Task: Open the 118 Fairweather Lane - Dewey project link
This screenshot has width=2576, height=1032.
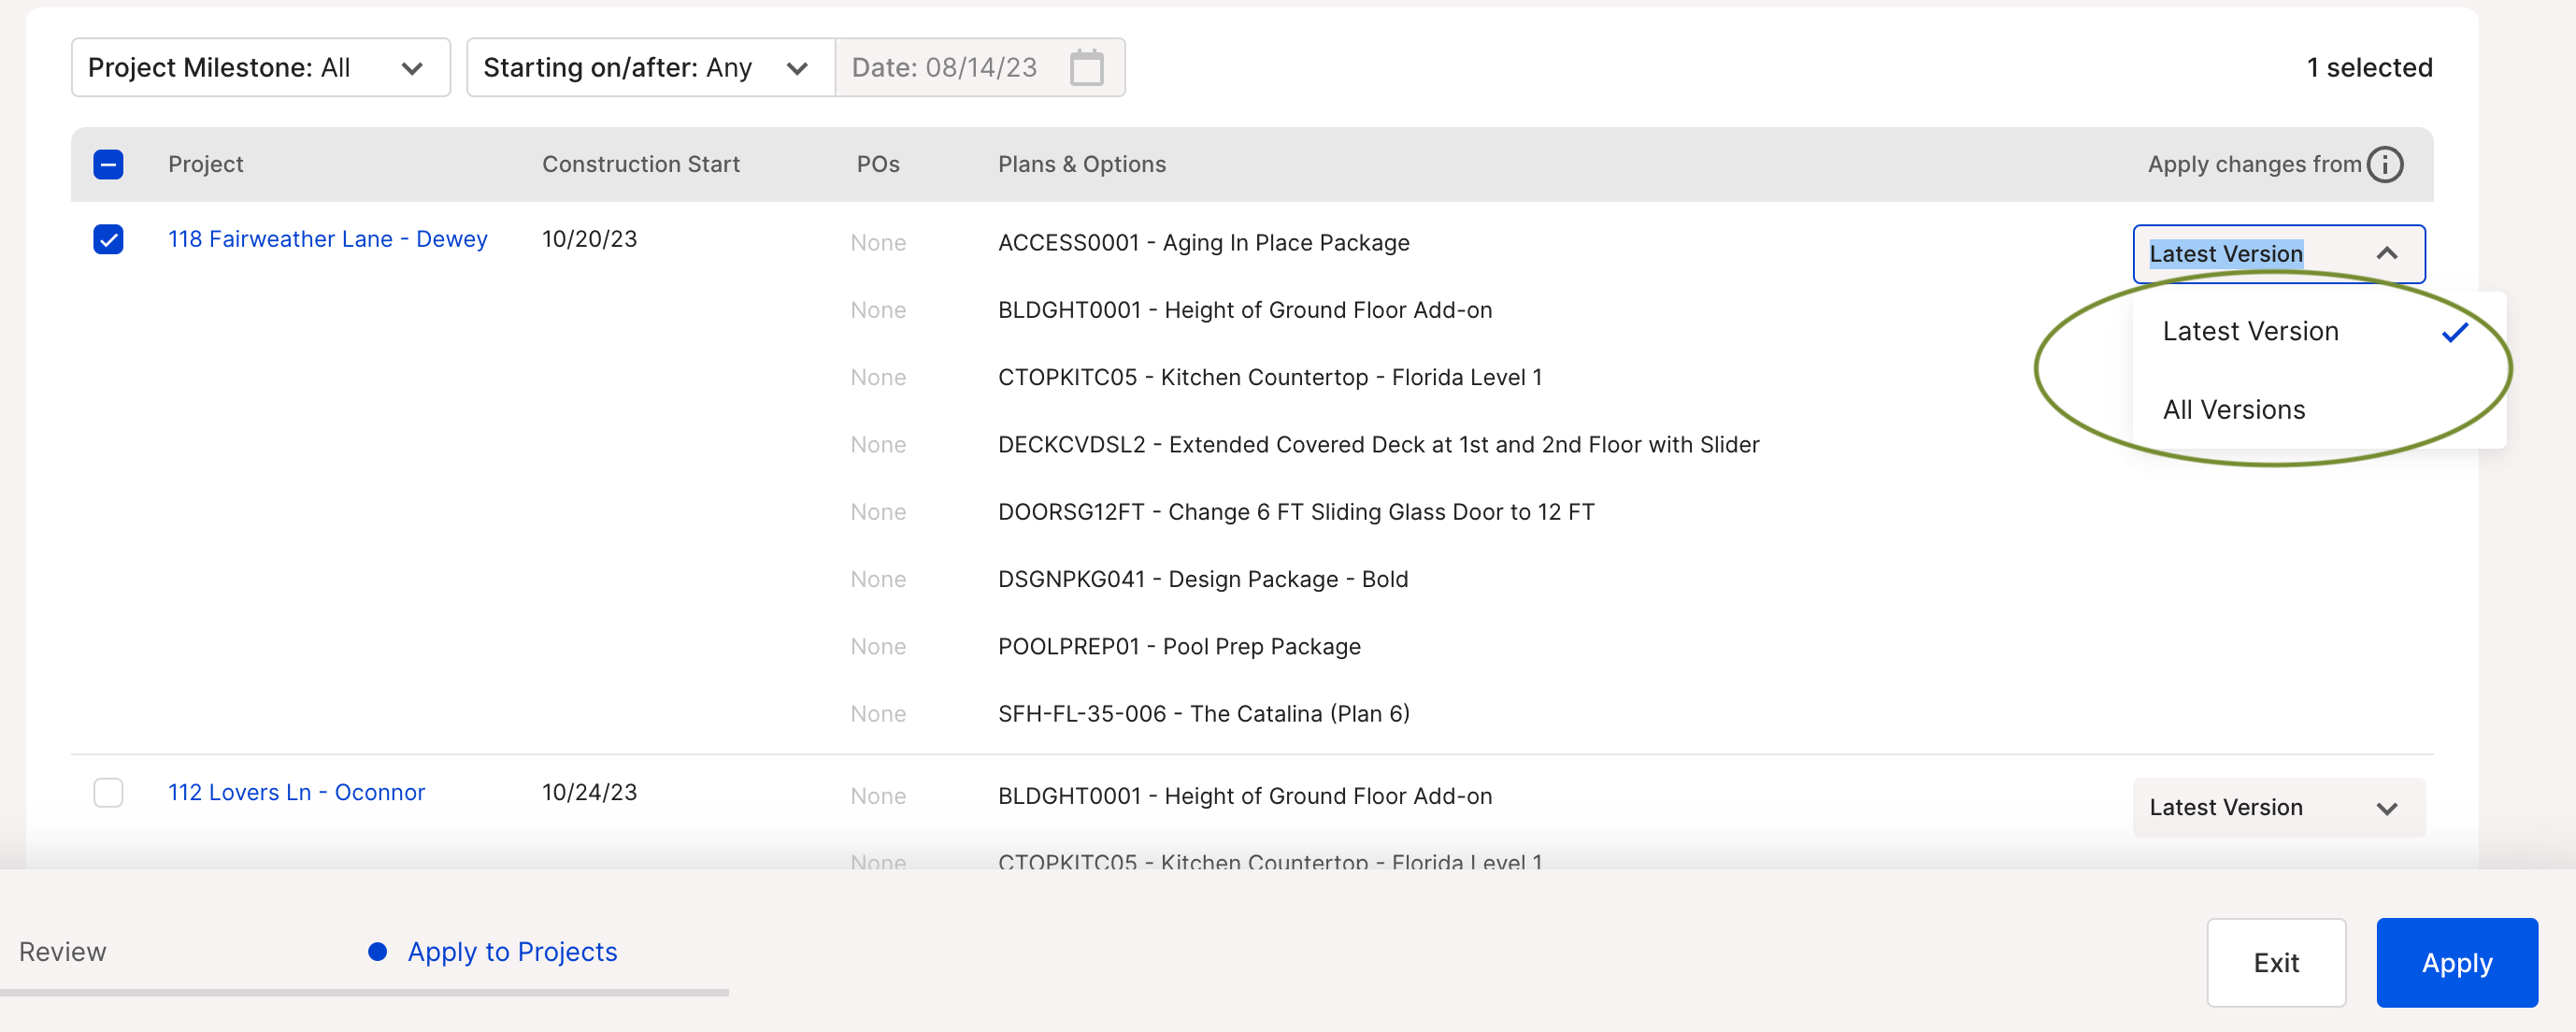Action: pos(327,239)
